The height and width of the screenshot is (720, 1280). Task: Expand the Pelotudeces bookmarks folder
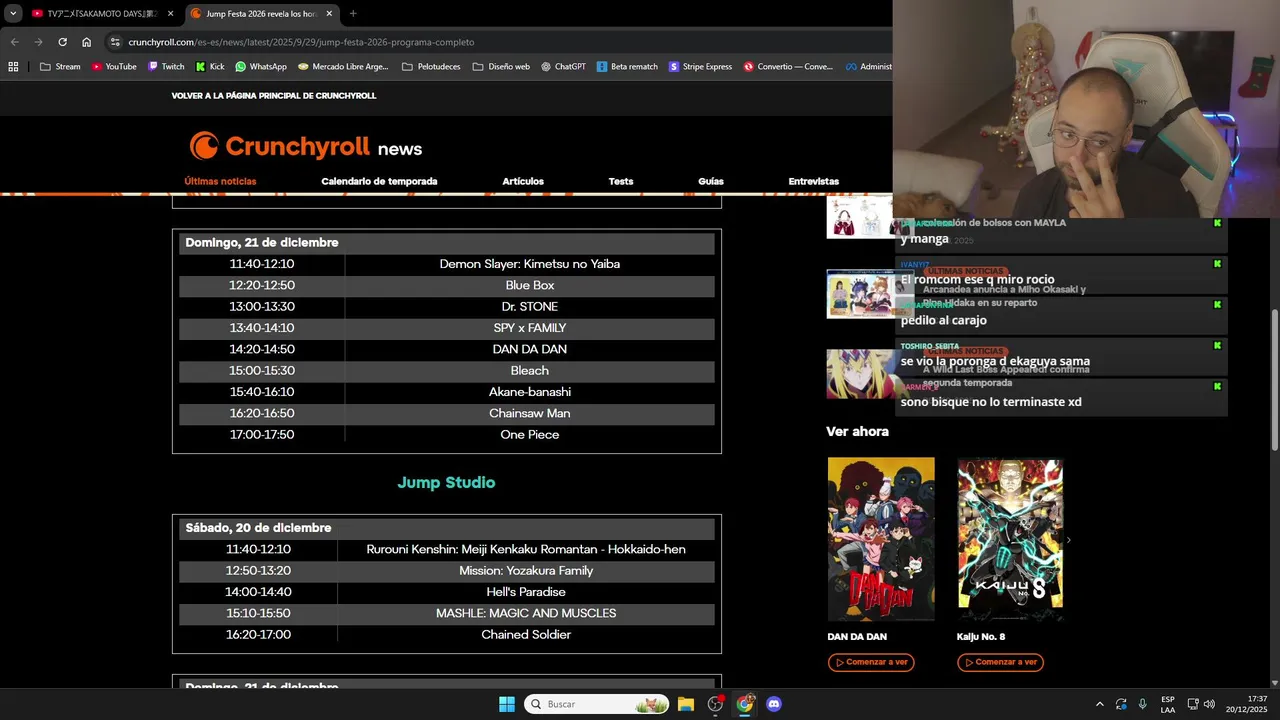pyautogui.click(x=431, y=67)
